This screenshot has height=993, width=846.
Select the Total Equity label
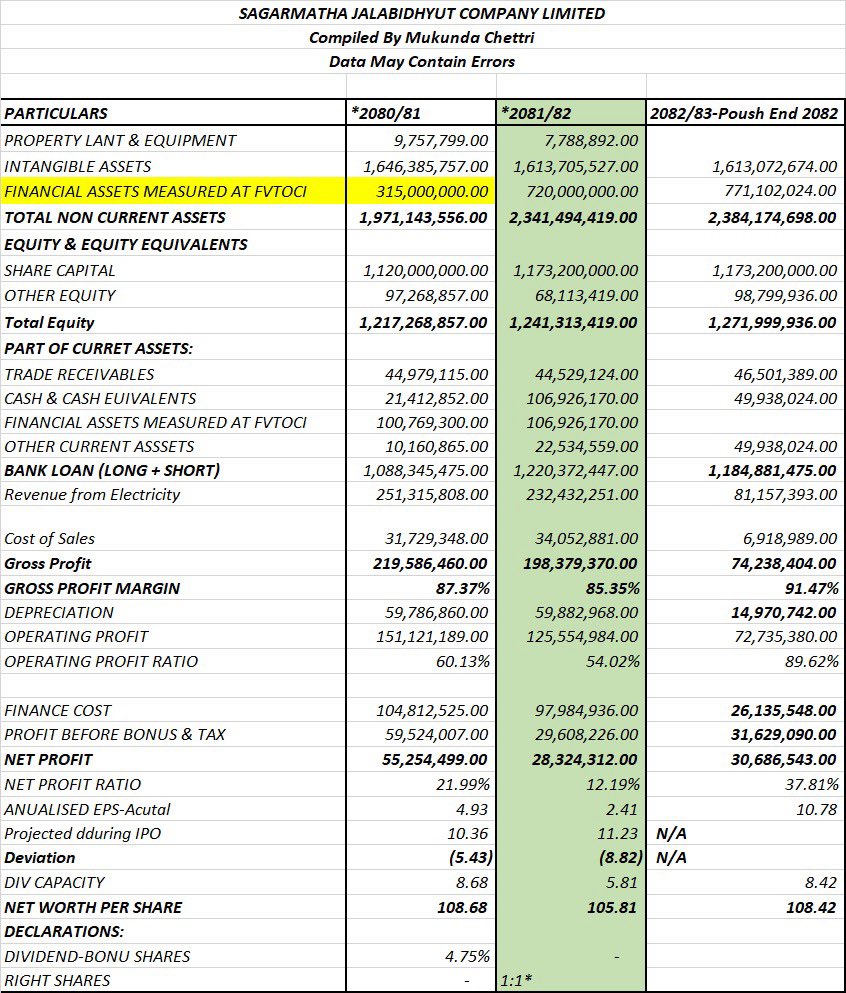tap(49, 323)
